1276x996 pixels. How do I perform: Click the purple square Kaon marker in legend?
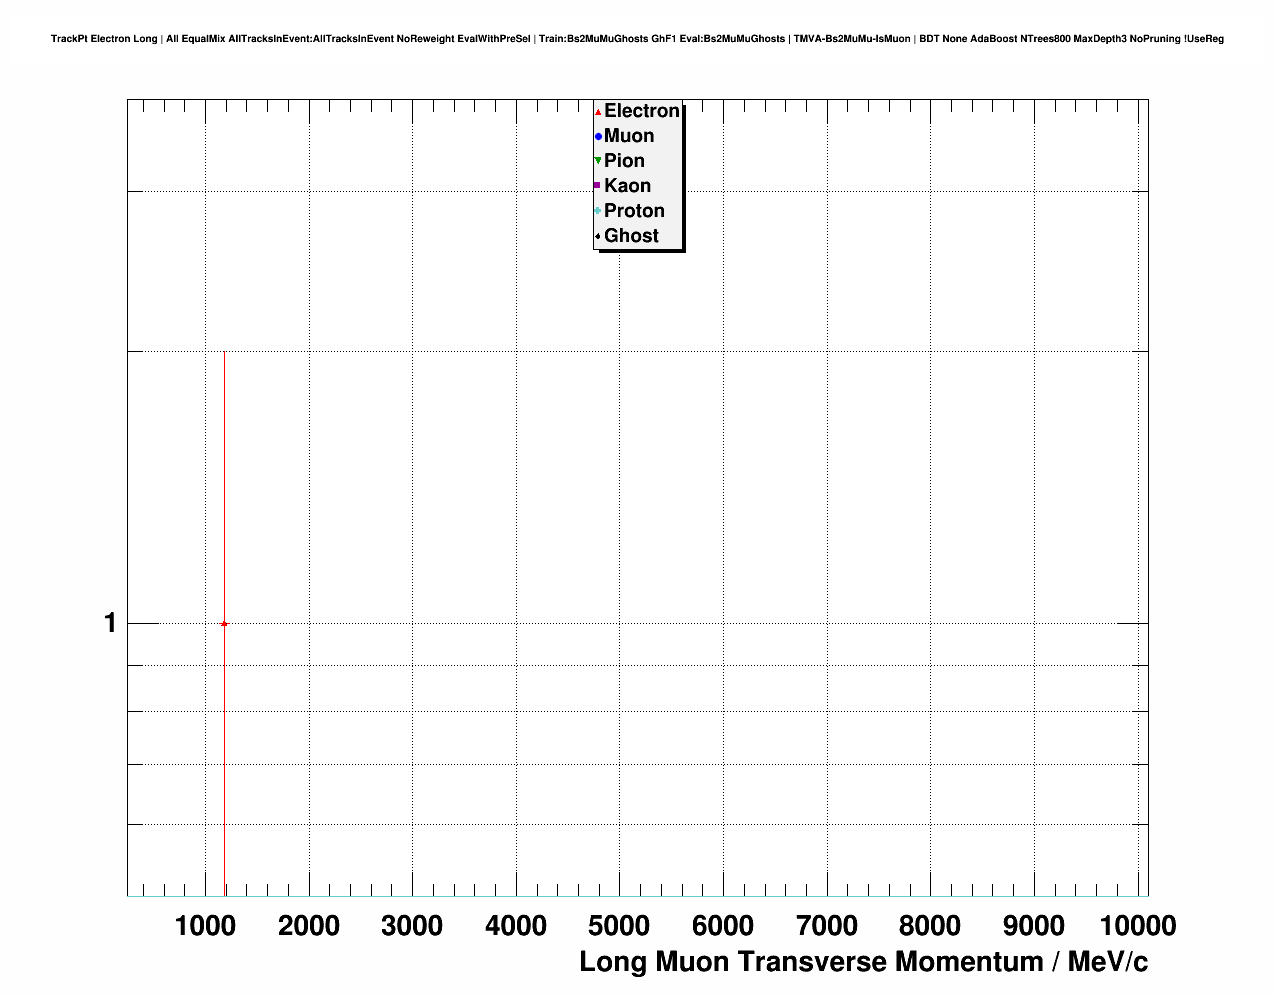pyautogui.click(x=598, y=186)
